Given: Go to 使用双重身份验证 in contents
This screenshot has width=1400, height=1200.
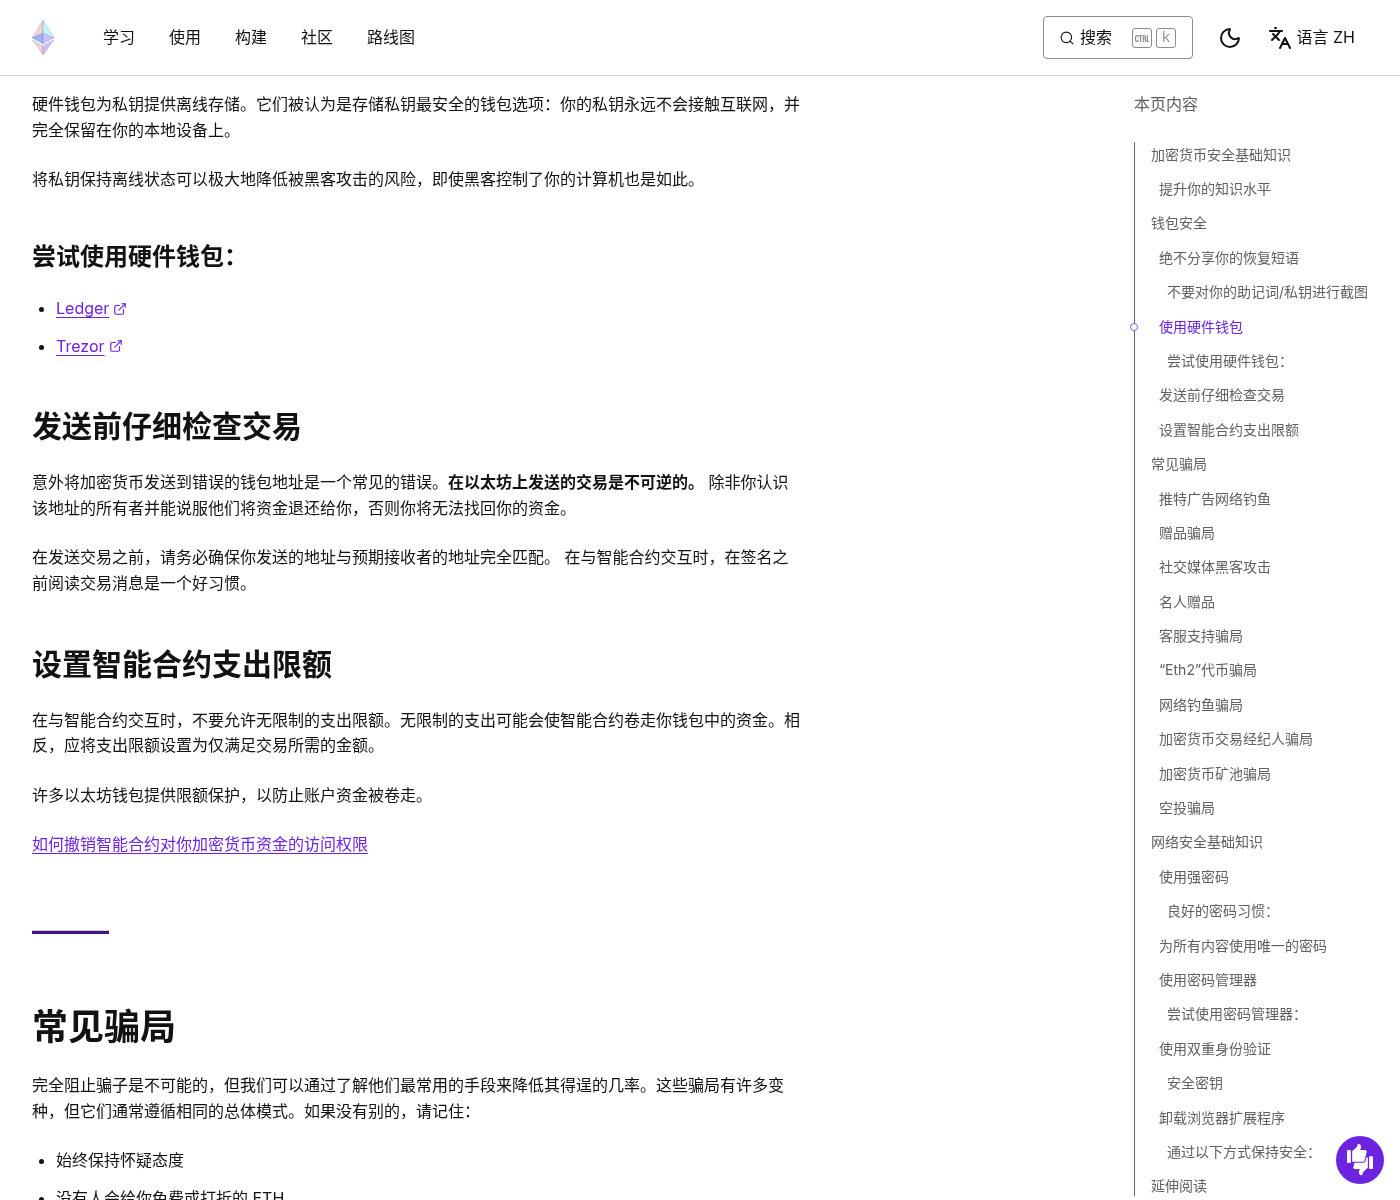Looking at the screenshot, I should [1214, 1049].
